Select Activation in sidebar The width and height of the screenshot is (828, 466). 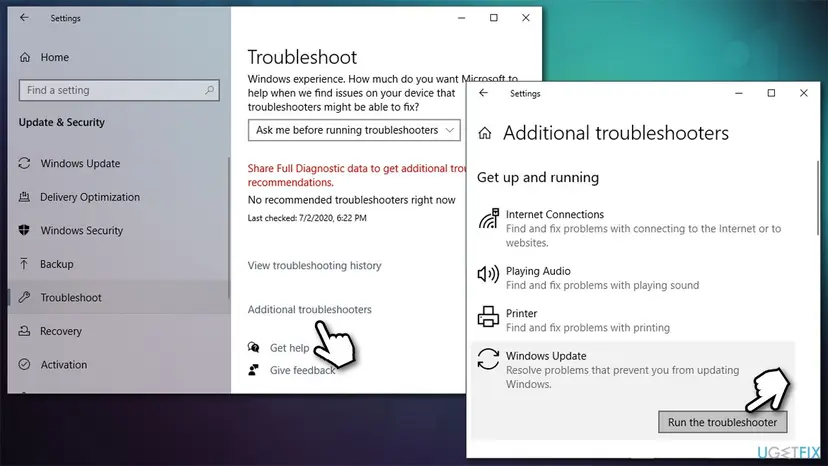(64, 365)
